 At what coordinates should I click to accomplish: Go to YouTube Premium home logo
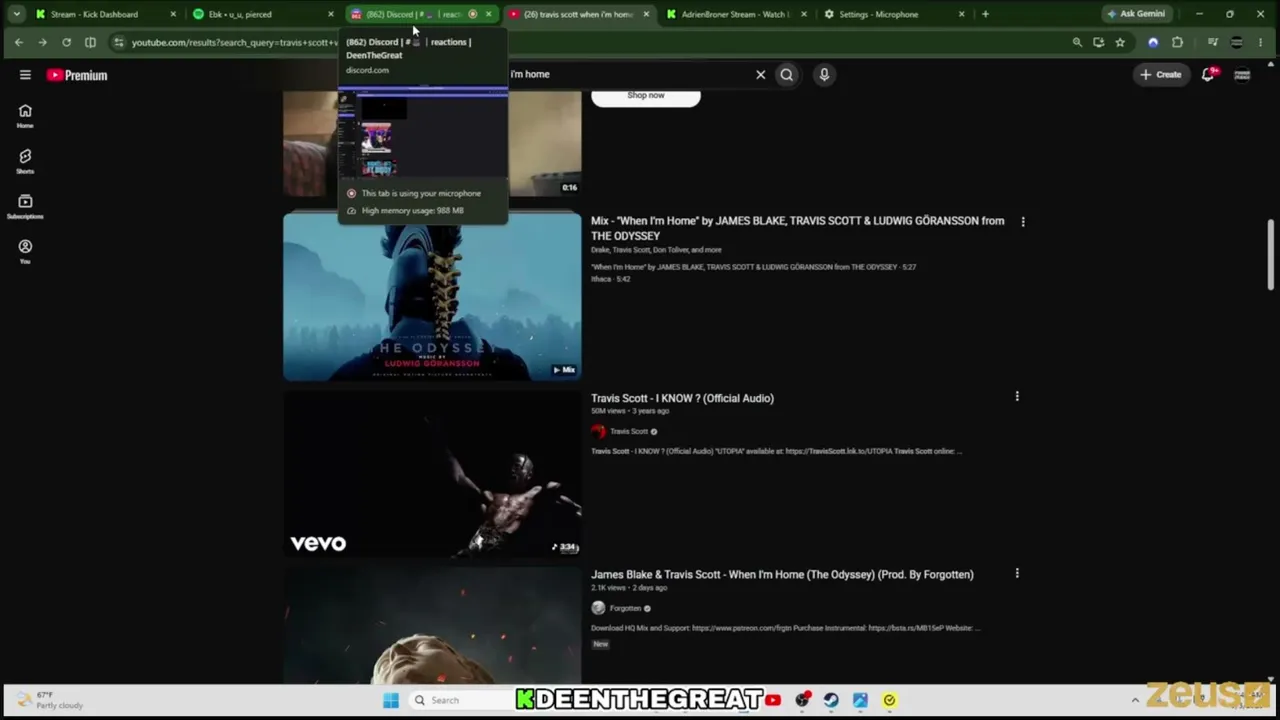[x=77, y=75]
